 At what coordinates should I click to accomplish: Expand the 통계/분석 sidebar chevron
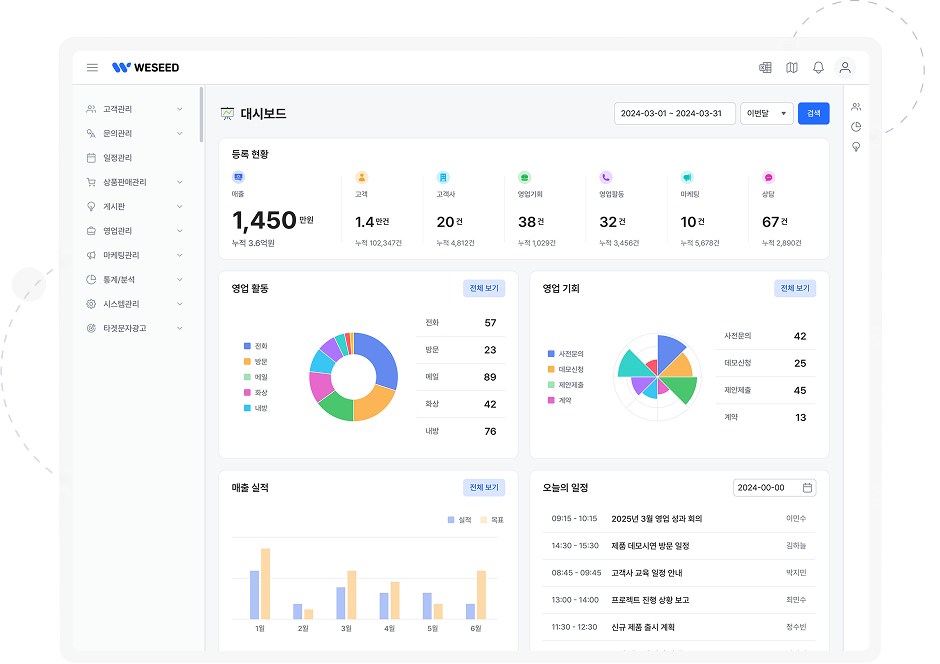[x=180, y=280]
